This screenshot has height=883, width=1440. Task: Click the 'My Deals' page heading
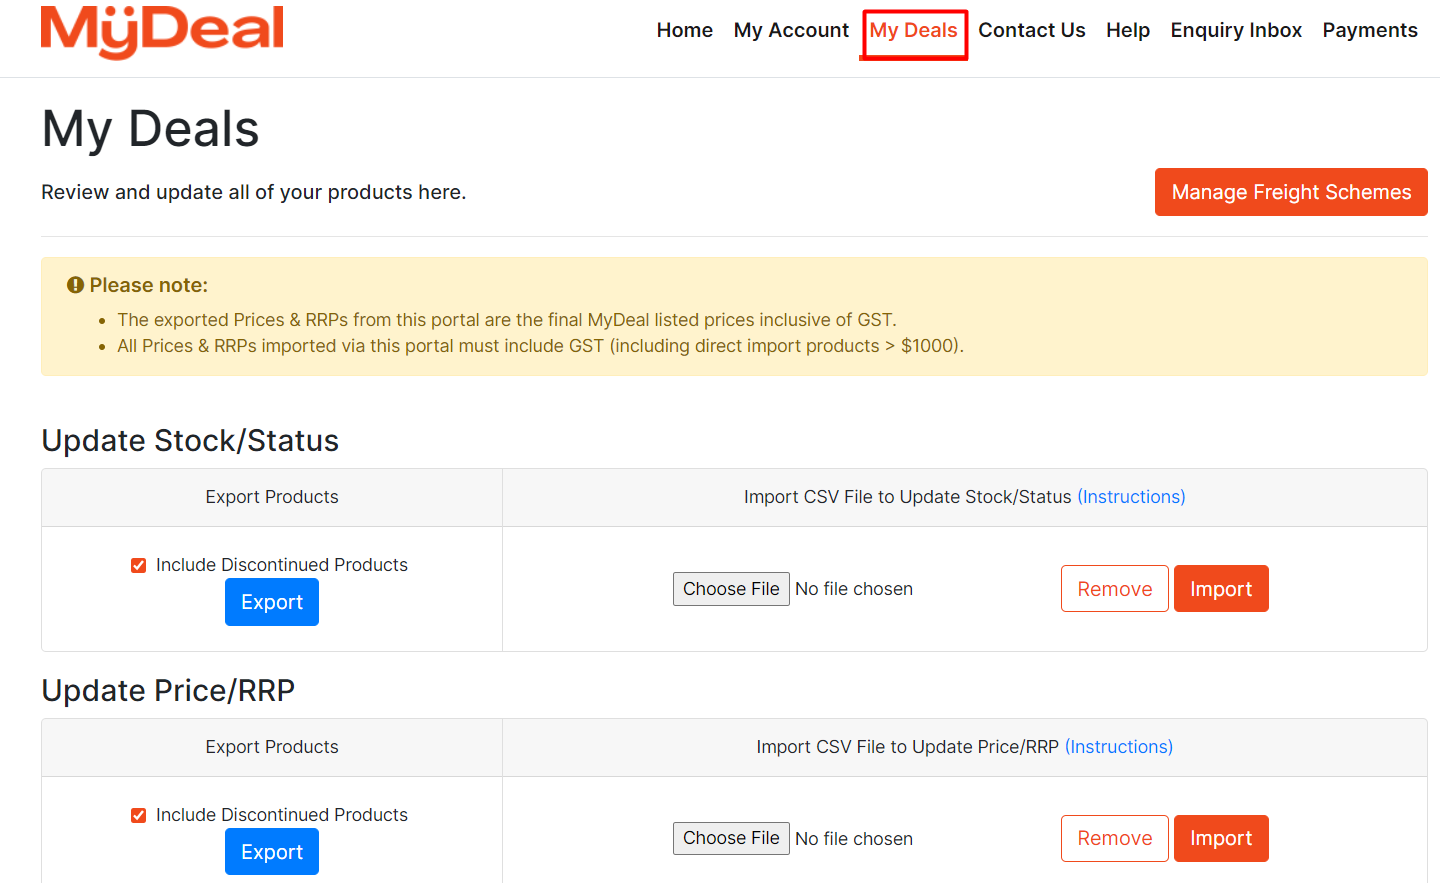(x=151, y=129)
